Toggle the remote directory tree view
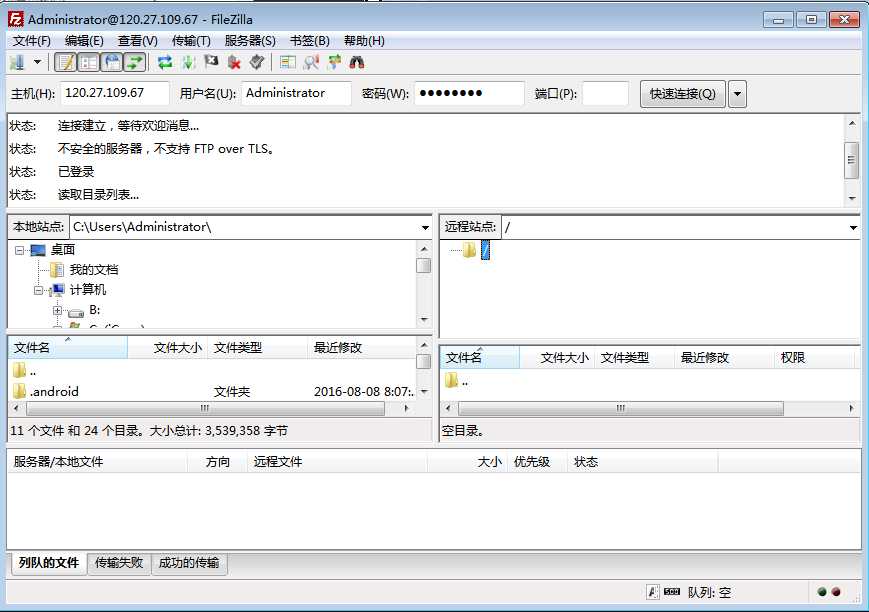 pos(112,62)
